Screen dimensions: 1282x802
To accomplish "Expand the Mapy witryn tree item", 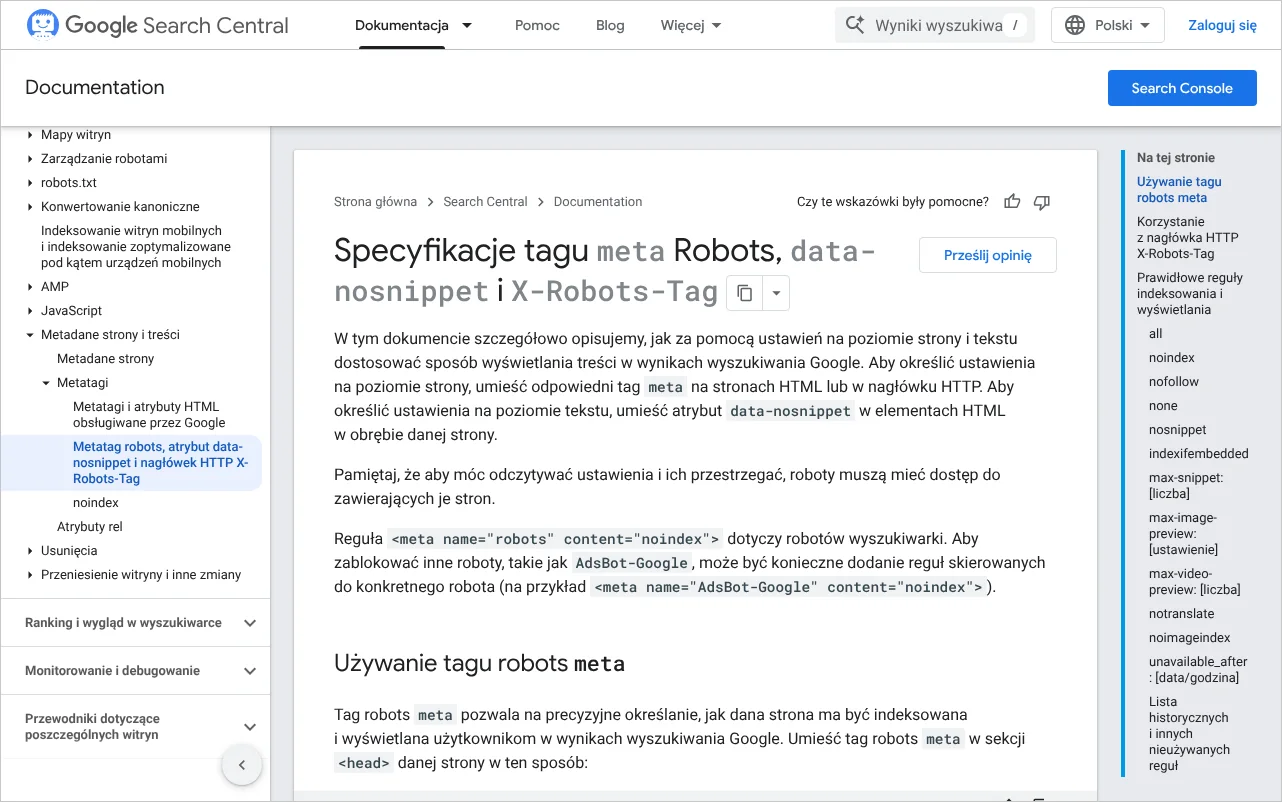I will (30, 135).
